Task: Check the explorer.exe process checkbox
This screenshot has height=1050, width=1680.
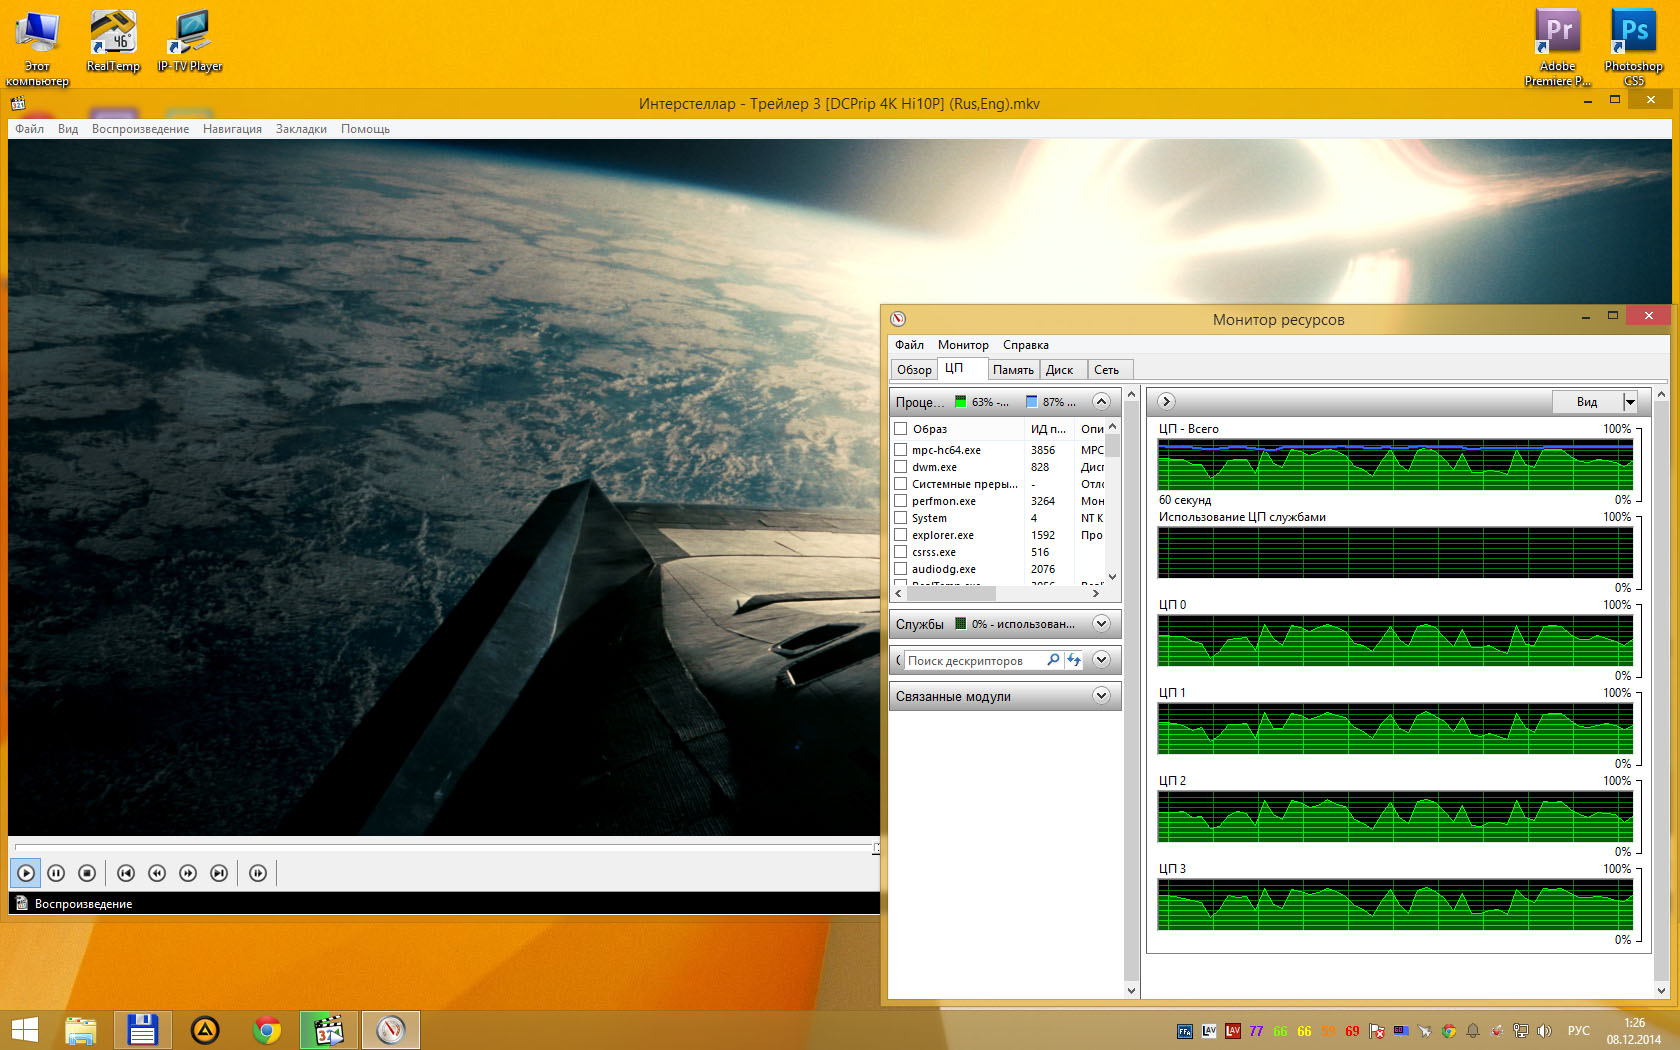Action: click(x=901, y=535)
